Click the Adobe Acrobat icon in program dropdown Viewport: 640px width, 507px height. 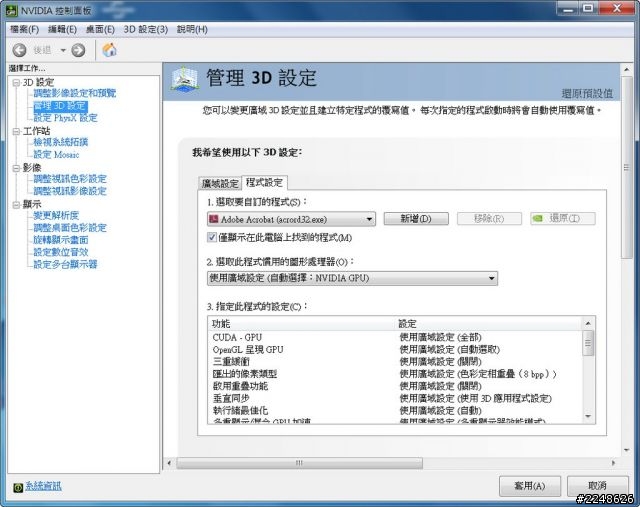(213, 219)
